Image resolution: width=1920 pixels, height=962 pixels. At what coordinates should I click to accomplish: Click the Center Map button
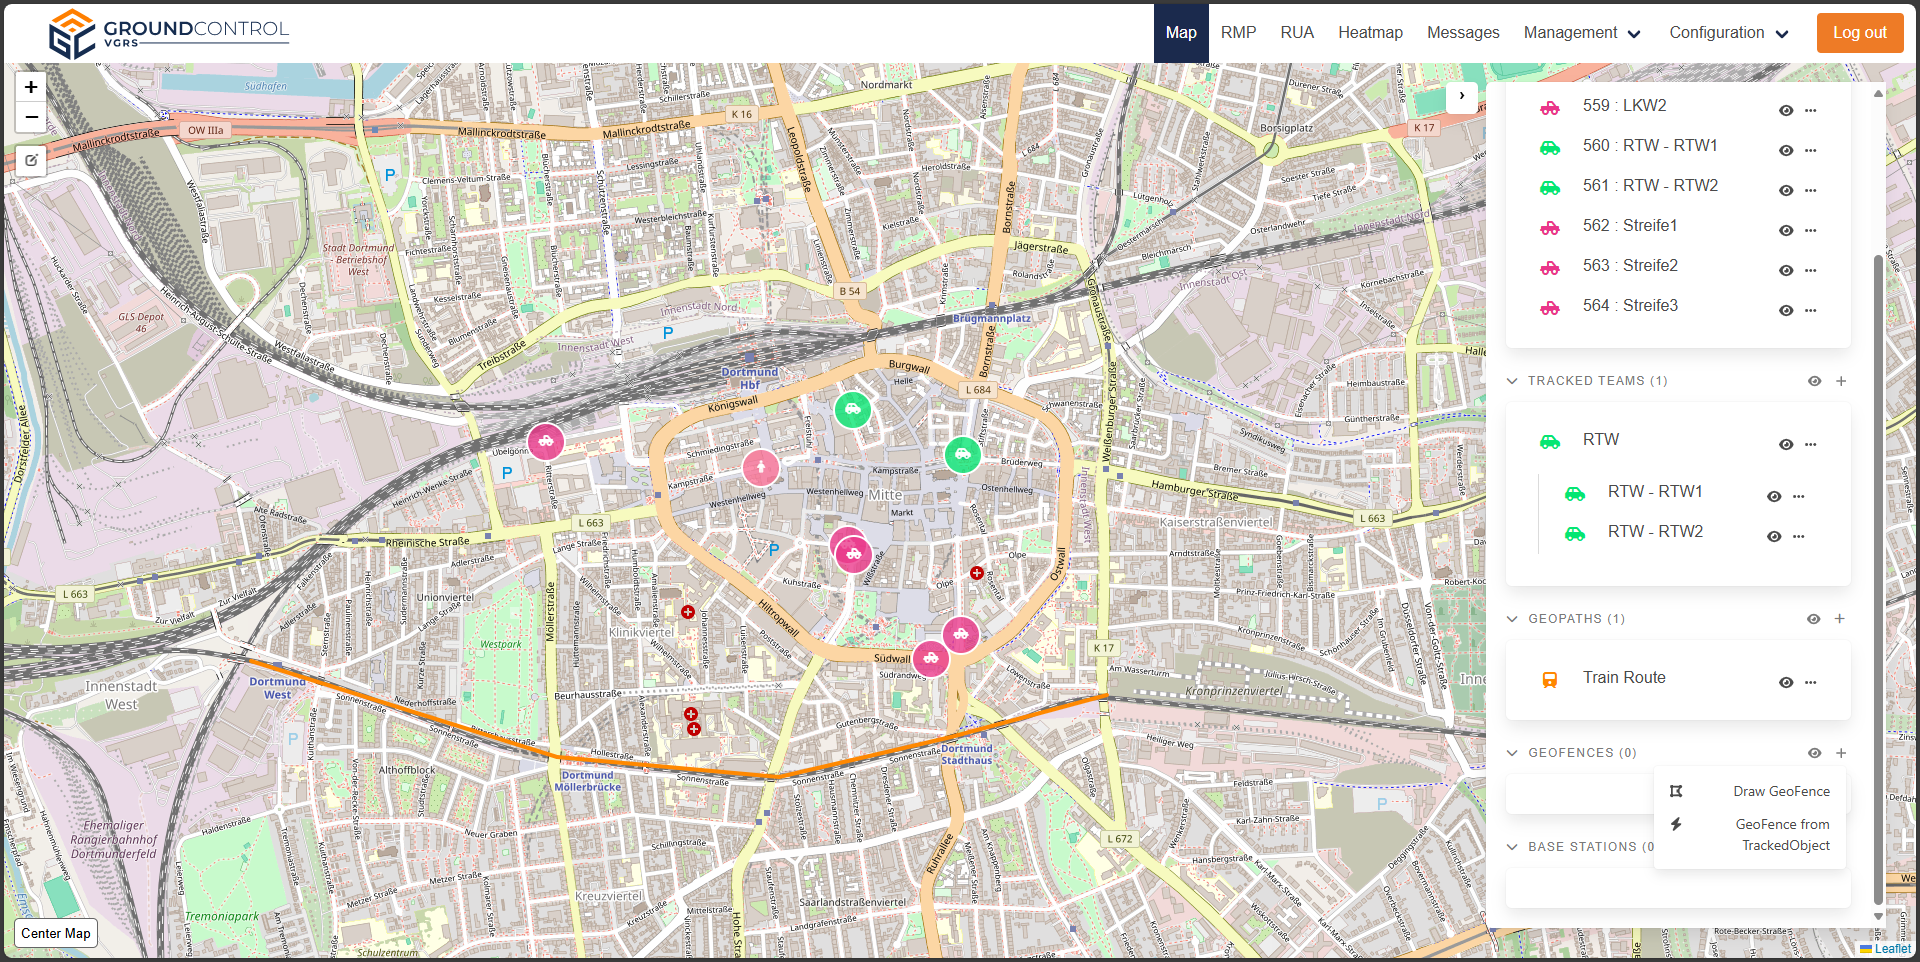pos(56,933)
